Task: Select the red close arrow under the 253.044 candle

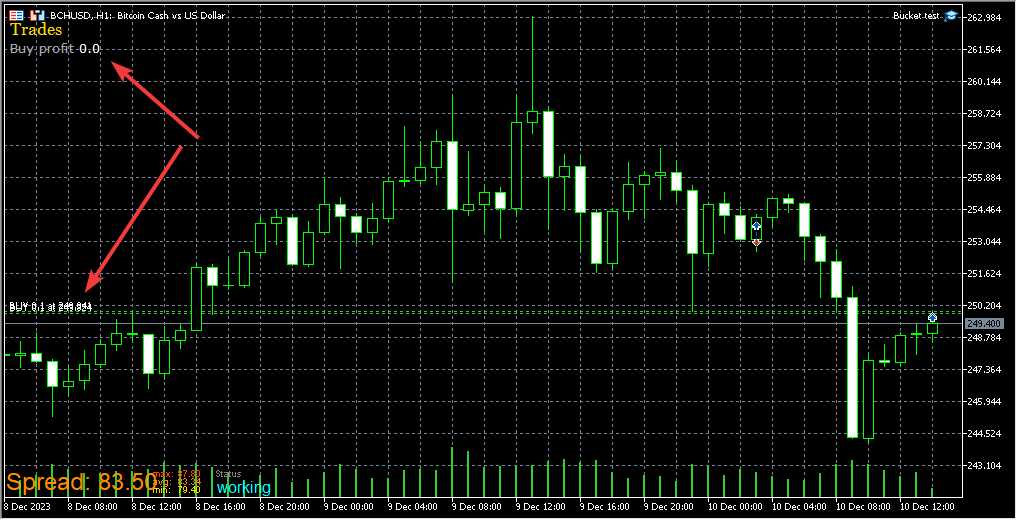Action: coord(756,242)
